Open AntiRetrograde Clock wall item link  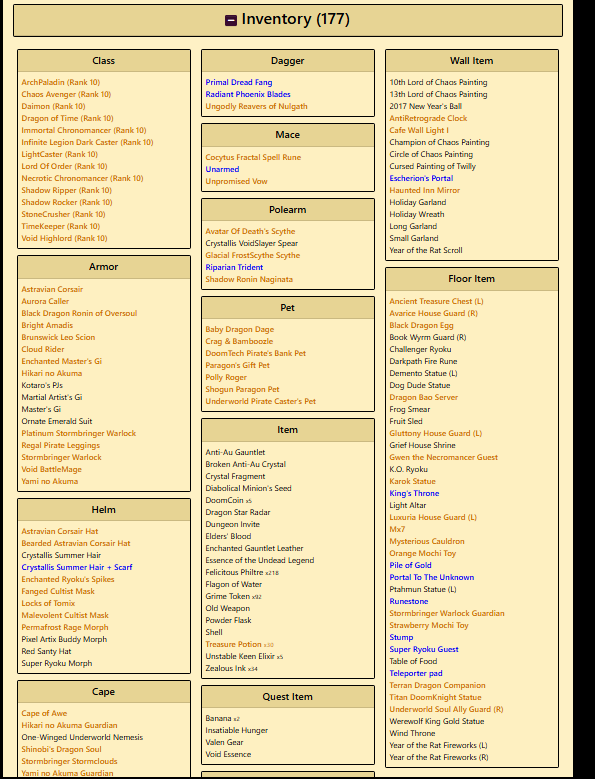428,118
